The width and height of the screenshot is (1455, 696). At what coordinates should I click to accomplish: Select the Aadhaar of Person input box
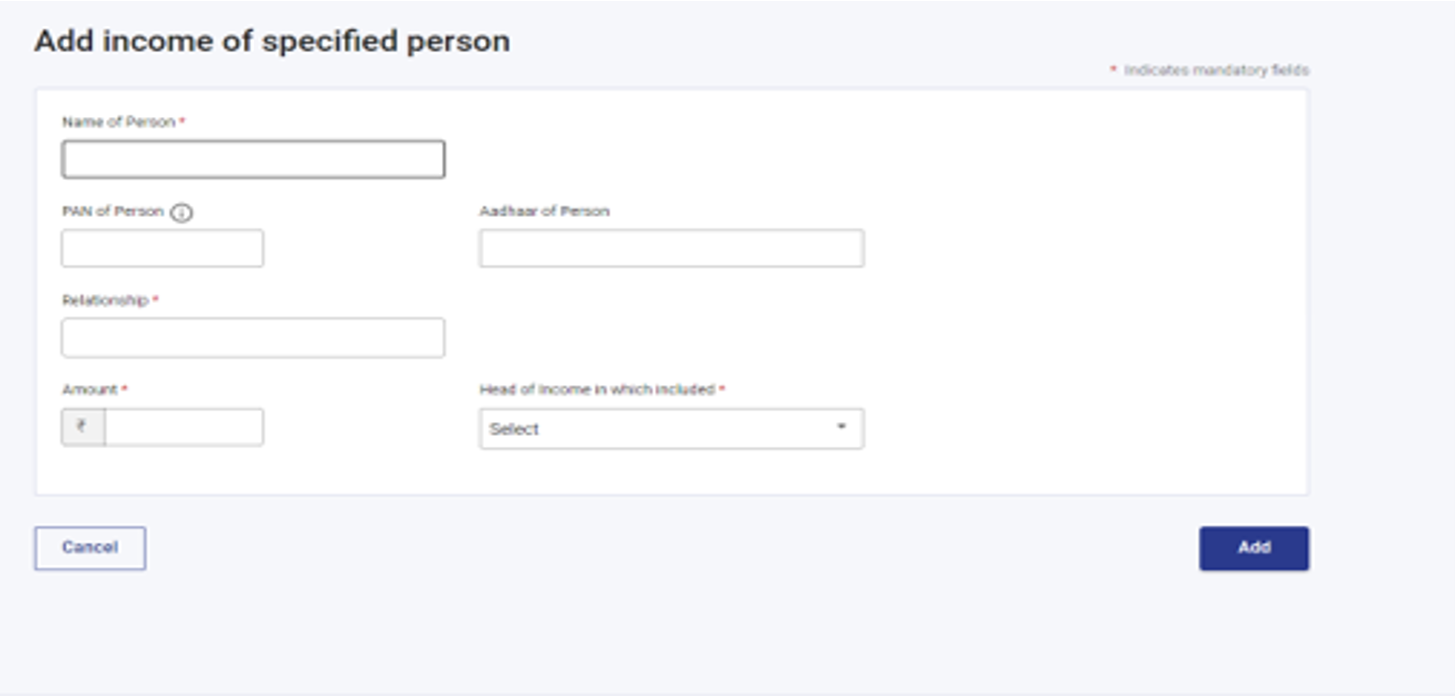[671, 248]
